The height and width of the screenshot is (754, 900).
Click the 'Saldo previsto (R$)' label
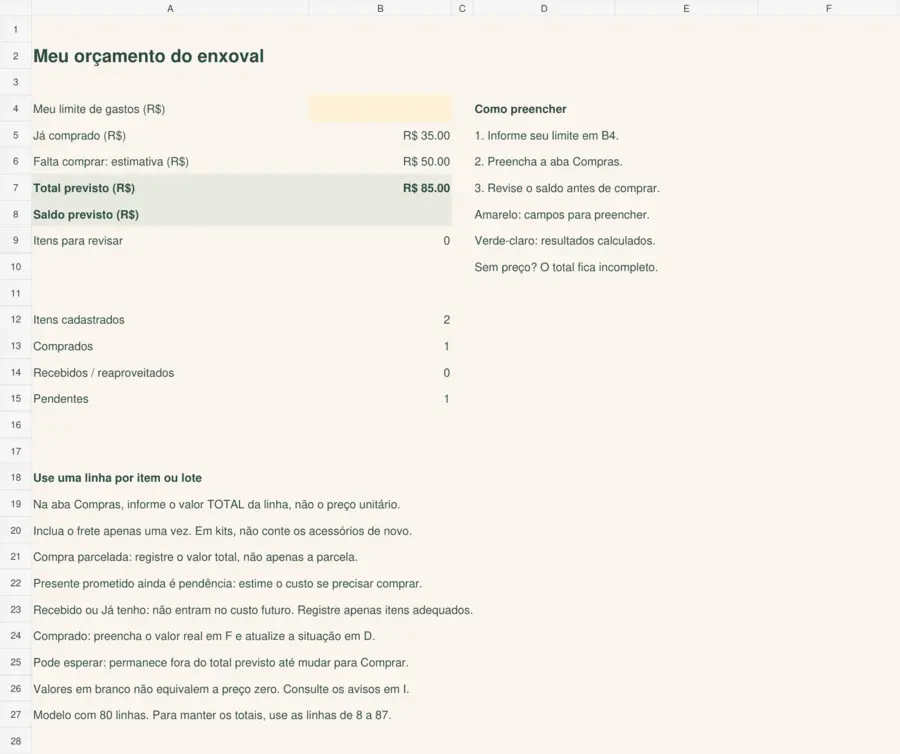[x=86, y=215]
